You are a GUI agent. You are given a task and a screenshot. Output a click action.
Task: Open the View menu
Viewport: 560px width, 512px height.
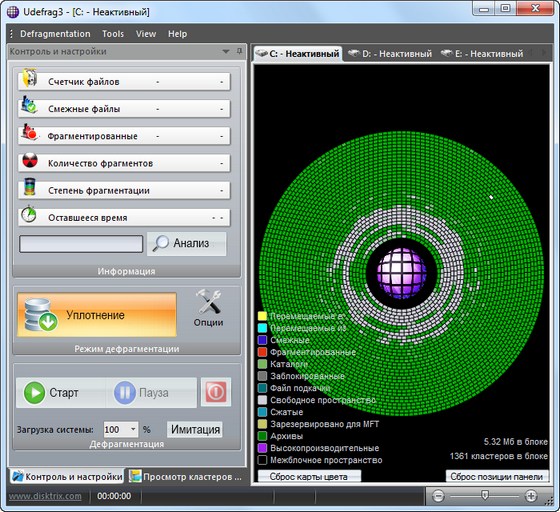tap(146, 34)
